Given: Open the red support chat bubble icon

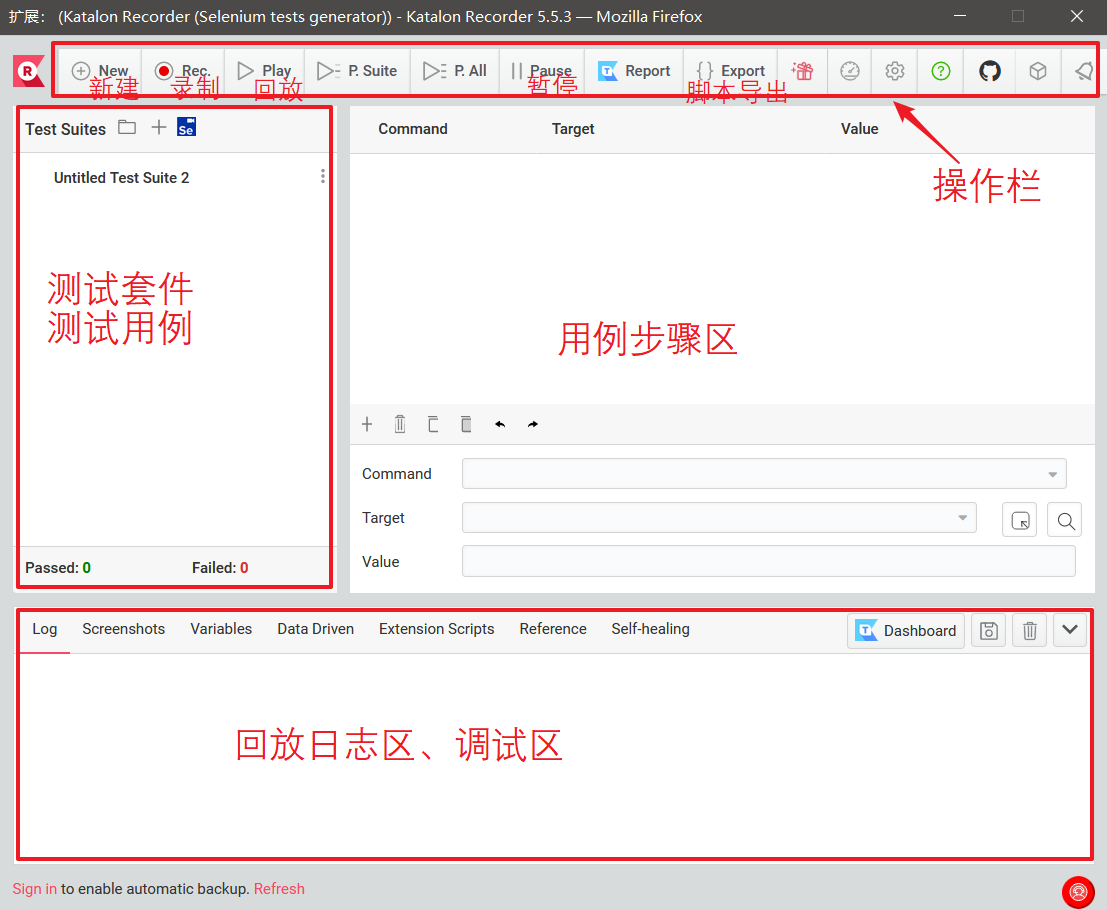Looking at the screenshot, I should [1078, 892].
